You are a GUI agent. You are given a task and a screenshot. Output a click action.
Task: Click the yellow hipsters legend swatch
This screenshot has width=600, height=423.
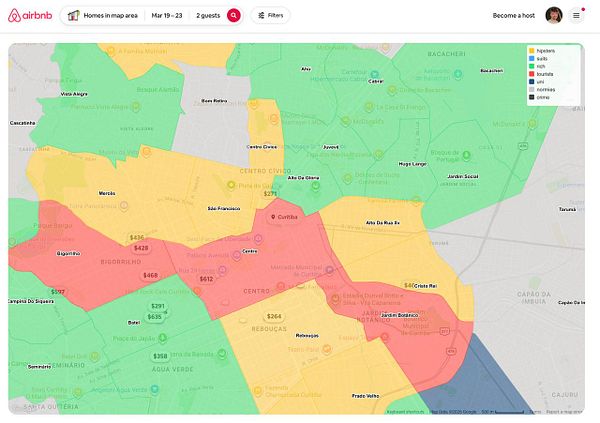[532, 51]
